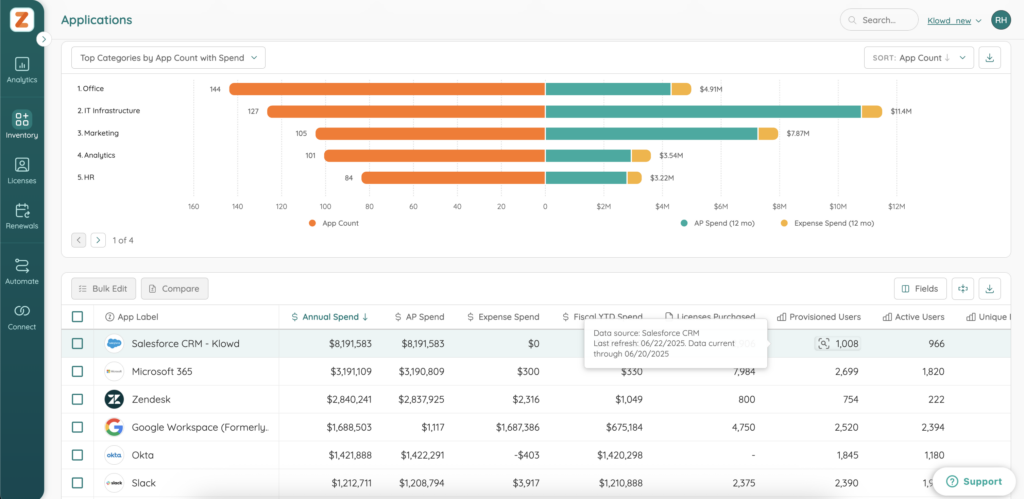1024x499 pixels.
Task: Click the Microsoft 365 logo icon
Action: click(x=114, y=372)
